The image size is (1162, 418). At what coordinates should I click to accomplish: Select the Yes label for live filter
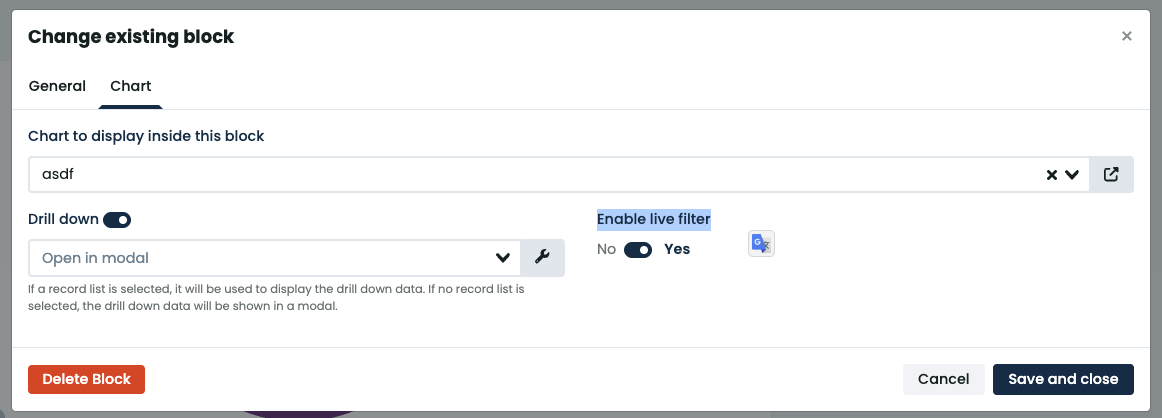coord(677,250)
